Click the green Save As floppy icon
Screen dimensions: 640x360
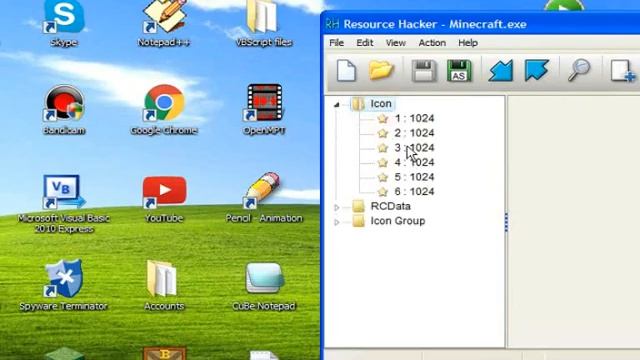pos(459,71)
